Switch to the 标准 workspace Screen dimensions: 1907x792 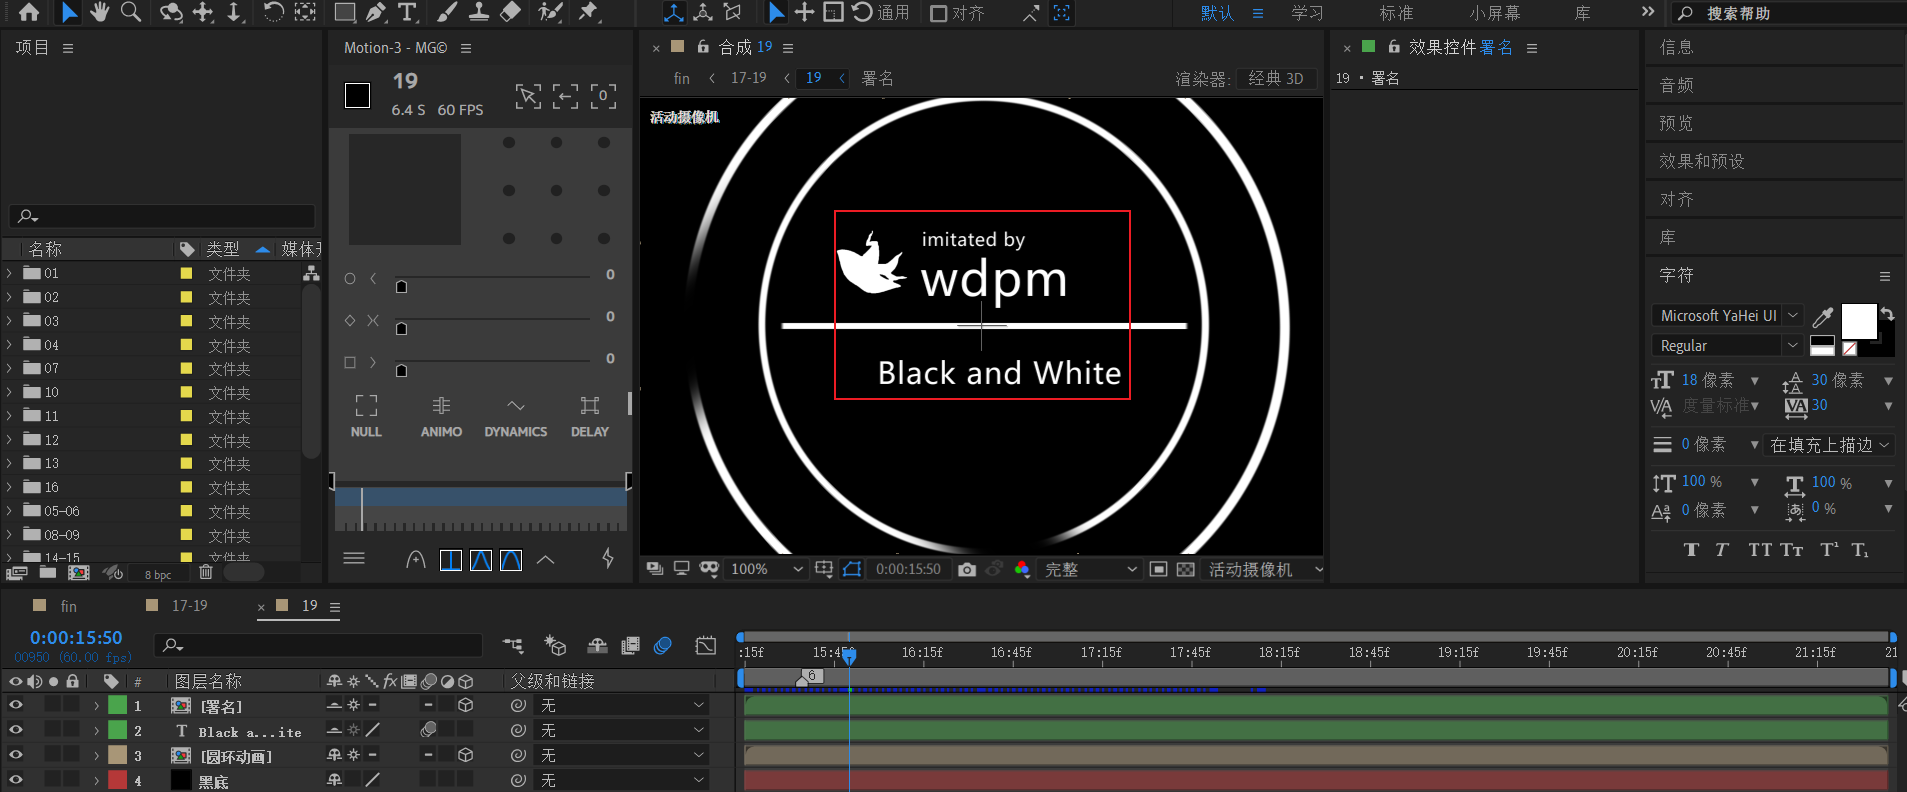pyautogui.click(x=1396, y=13)
